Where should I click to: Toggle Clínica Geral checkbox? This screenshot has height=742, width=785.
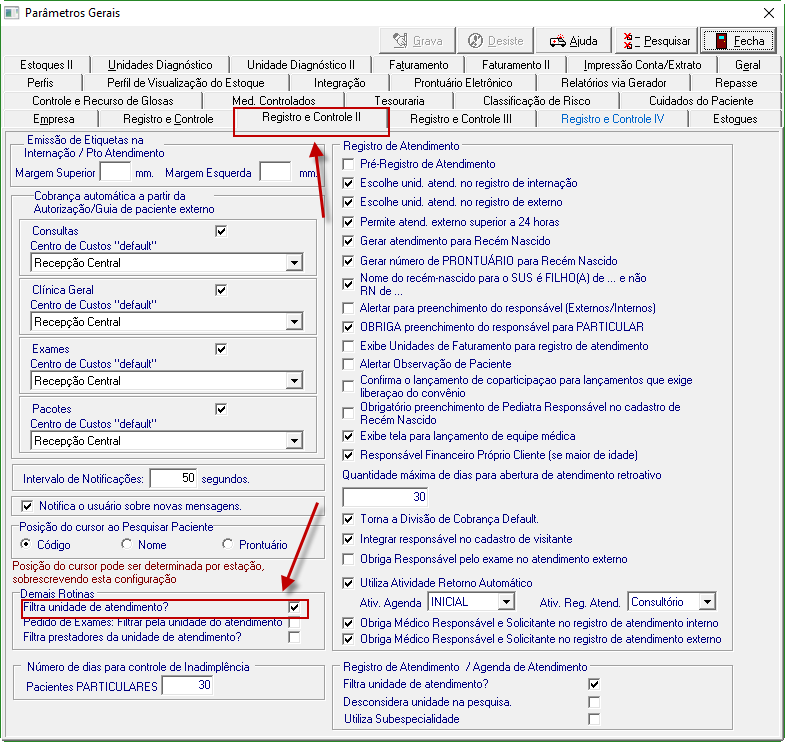pyautogui.click(x=221, y=290)
